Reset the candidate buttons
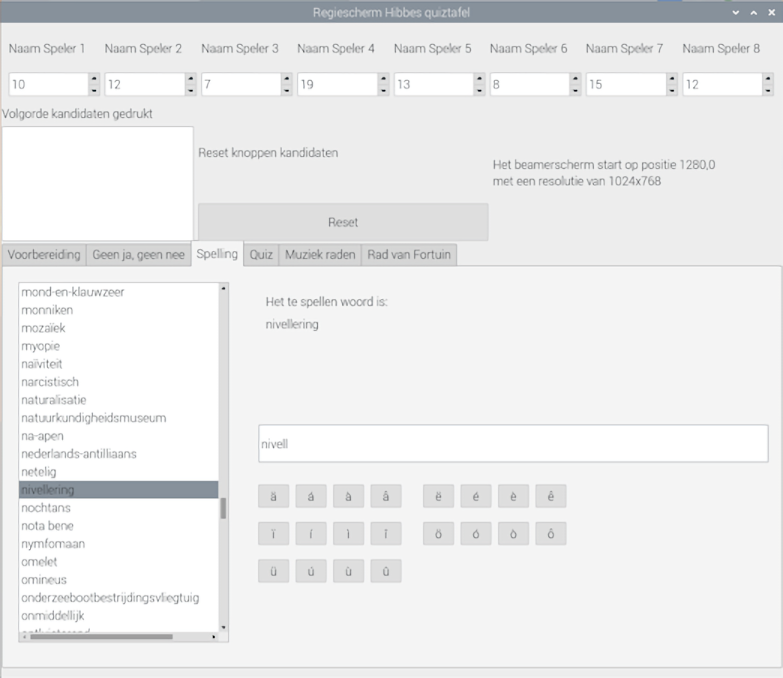 [x=342, y=222]
